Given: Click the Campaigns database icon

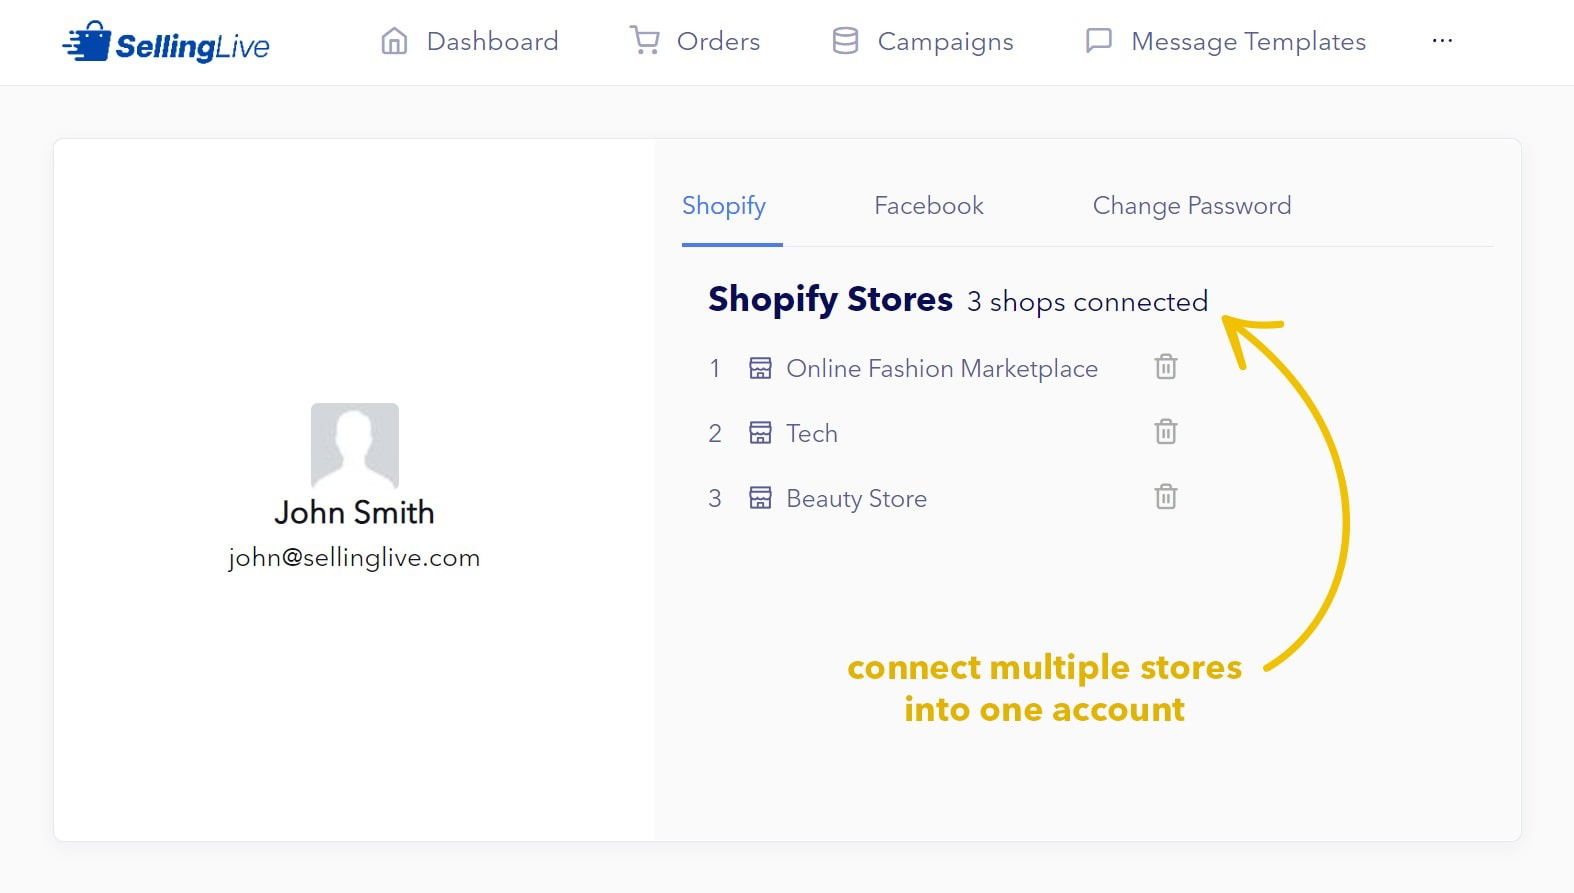Looking at the screenshot, I should (845, 41).
